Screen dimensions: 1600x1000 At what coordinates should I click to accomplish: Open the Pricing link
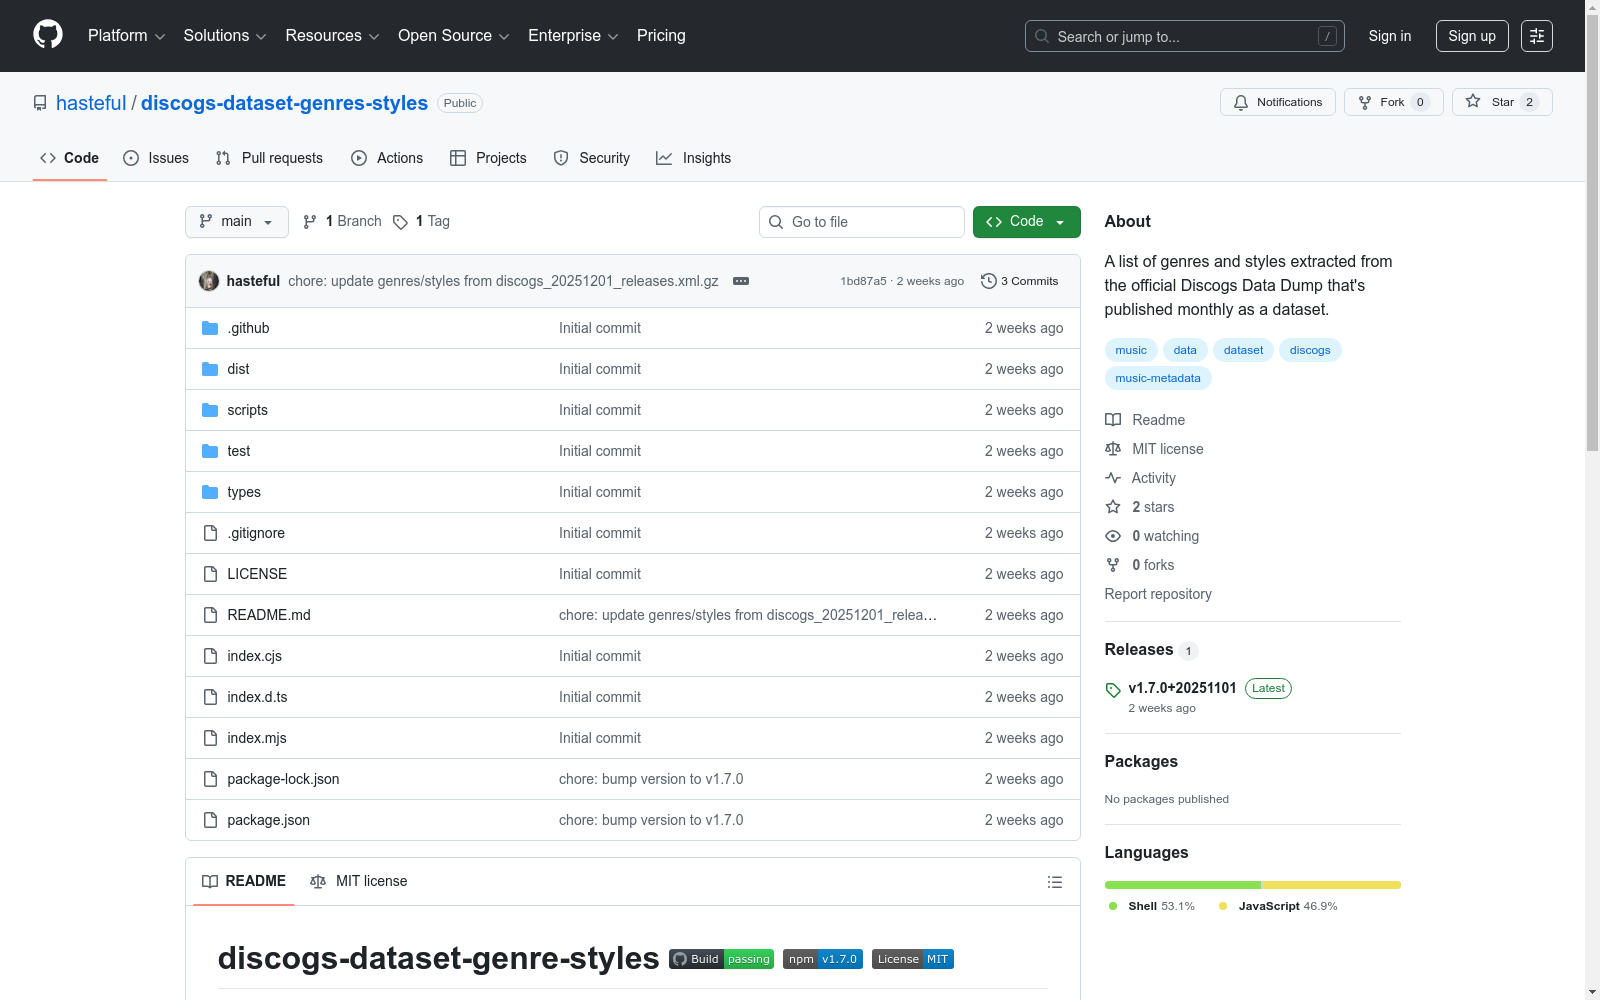661,36
